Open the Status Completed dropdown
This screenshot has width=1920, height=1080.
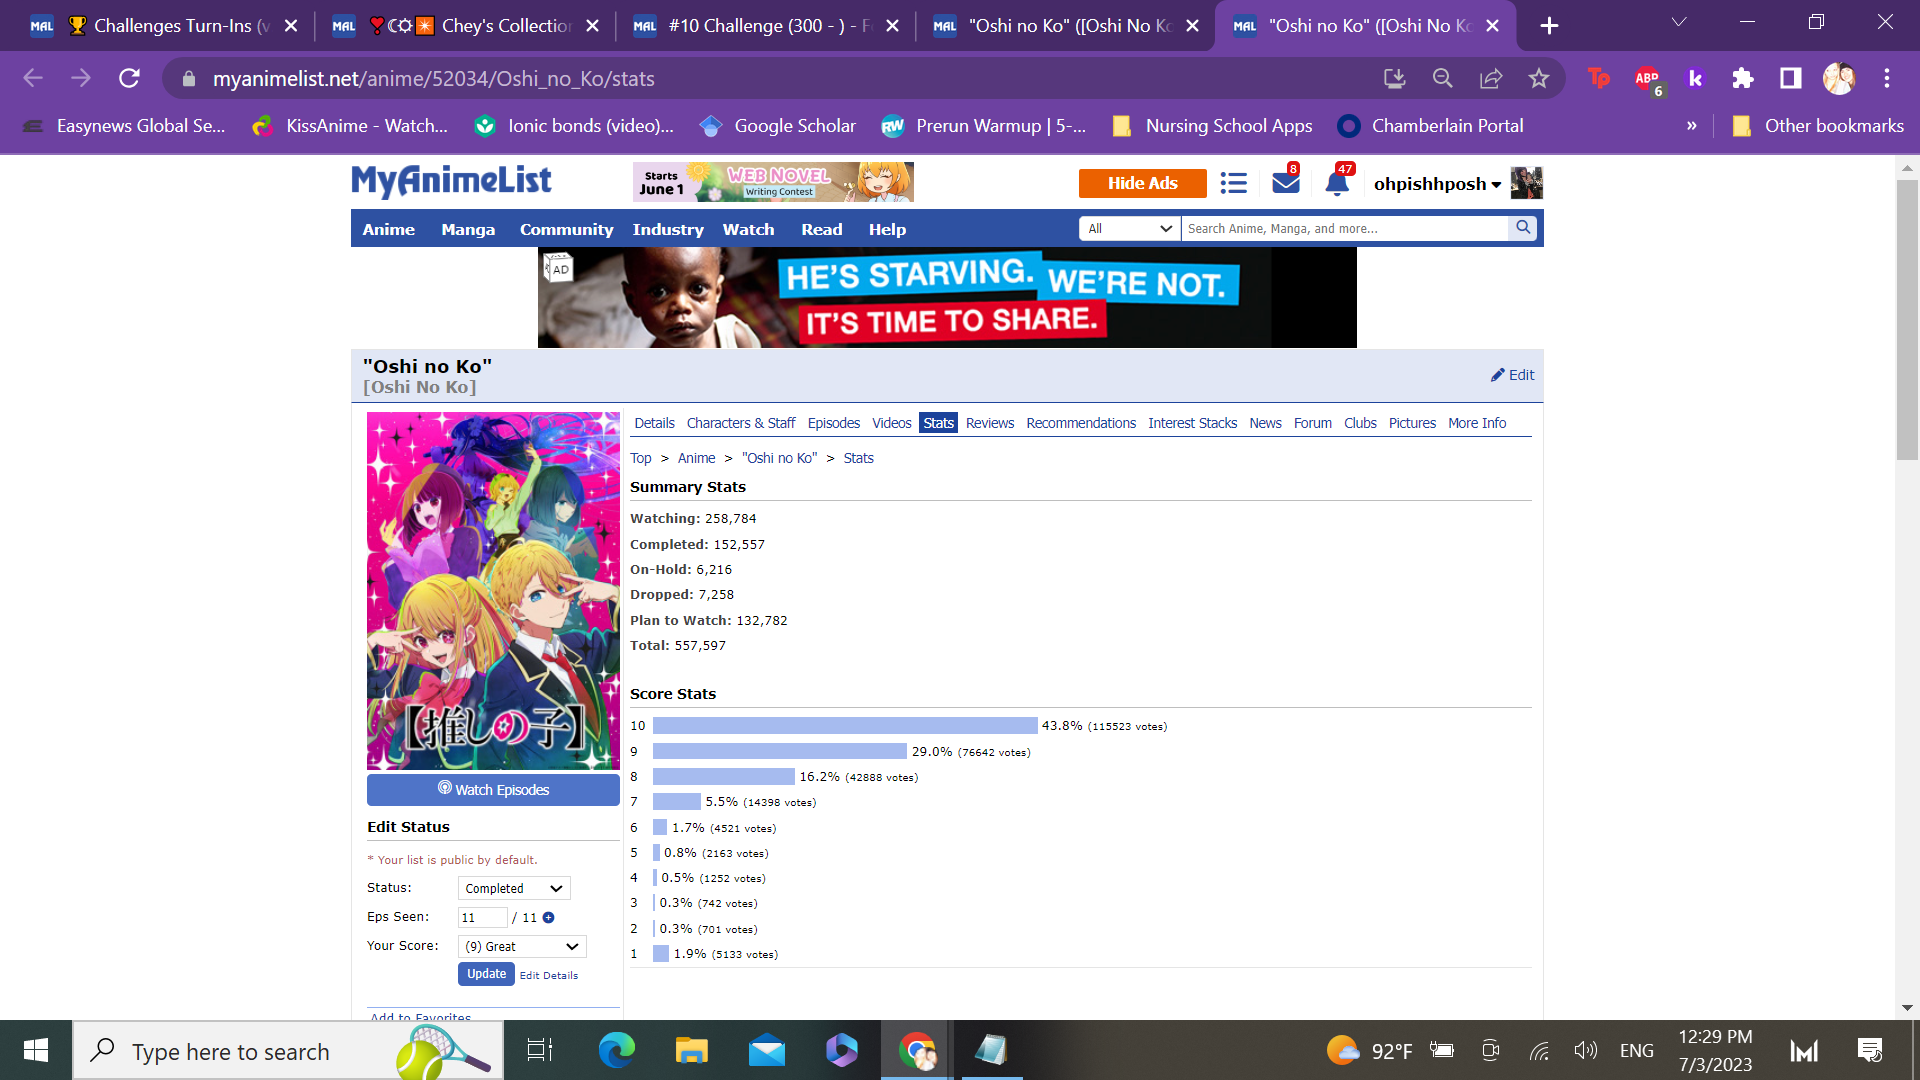coord(514,889)
